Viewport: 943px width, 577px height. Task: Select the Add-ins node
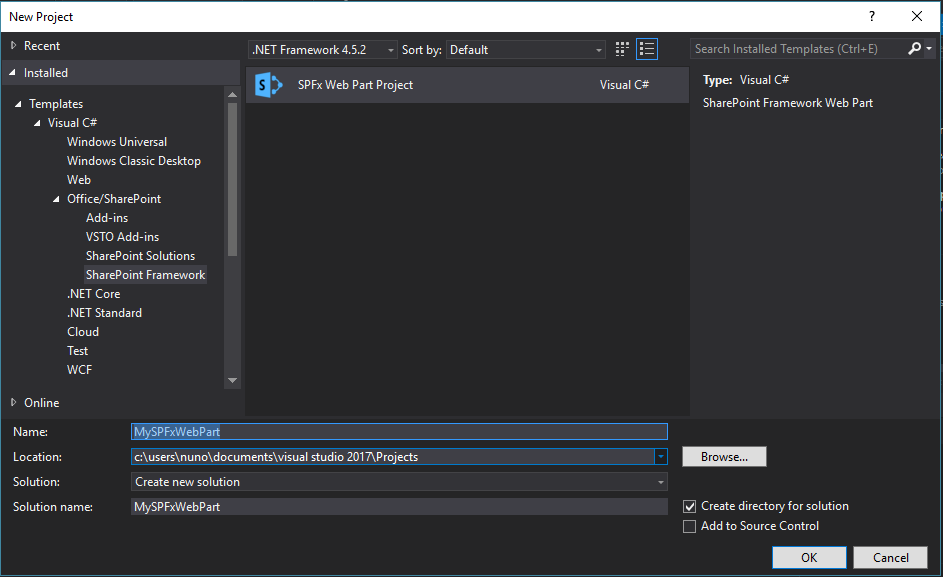(107, 218)
